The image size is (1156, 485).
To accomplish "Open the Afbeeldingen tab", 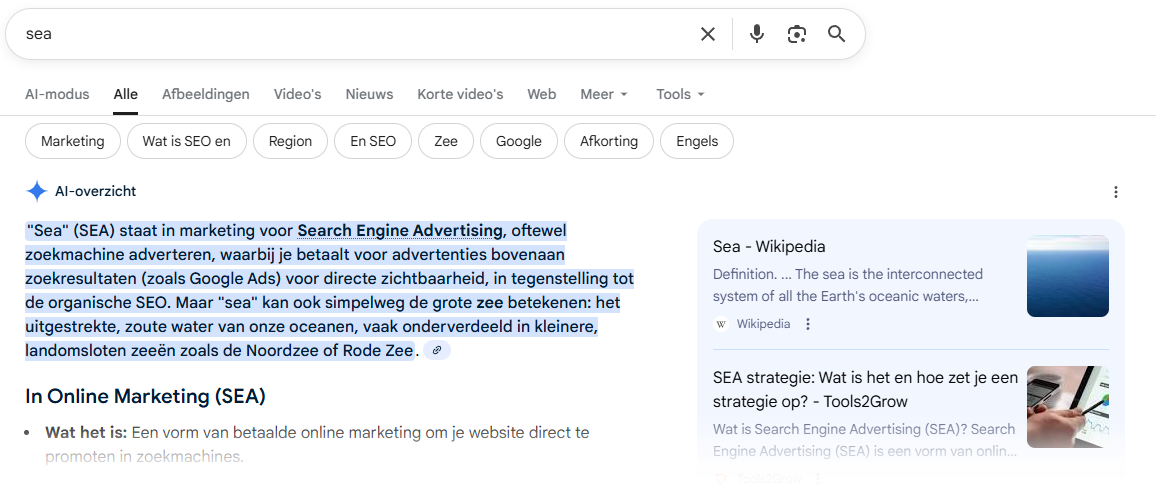I will tap(206, 94).
